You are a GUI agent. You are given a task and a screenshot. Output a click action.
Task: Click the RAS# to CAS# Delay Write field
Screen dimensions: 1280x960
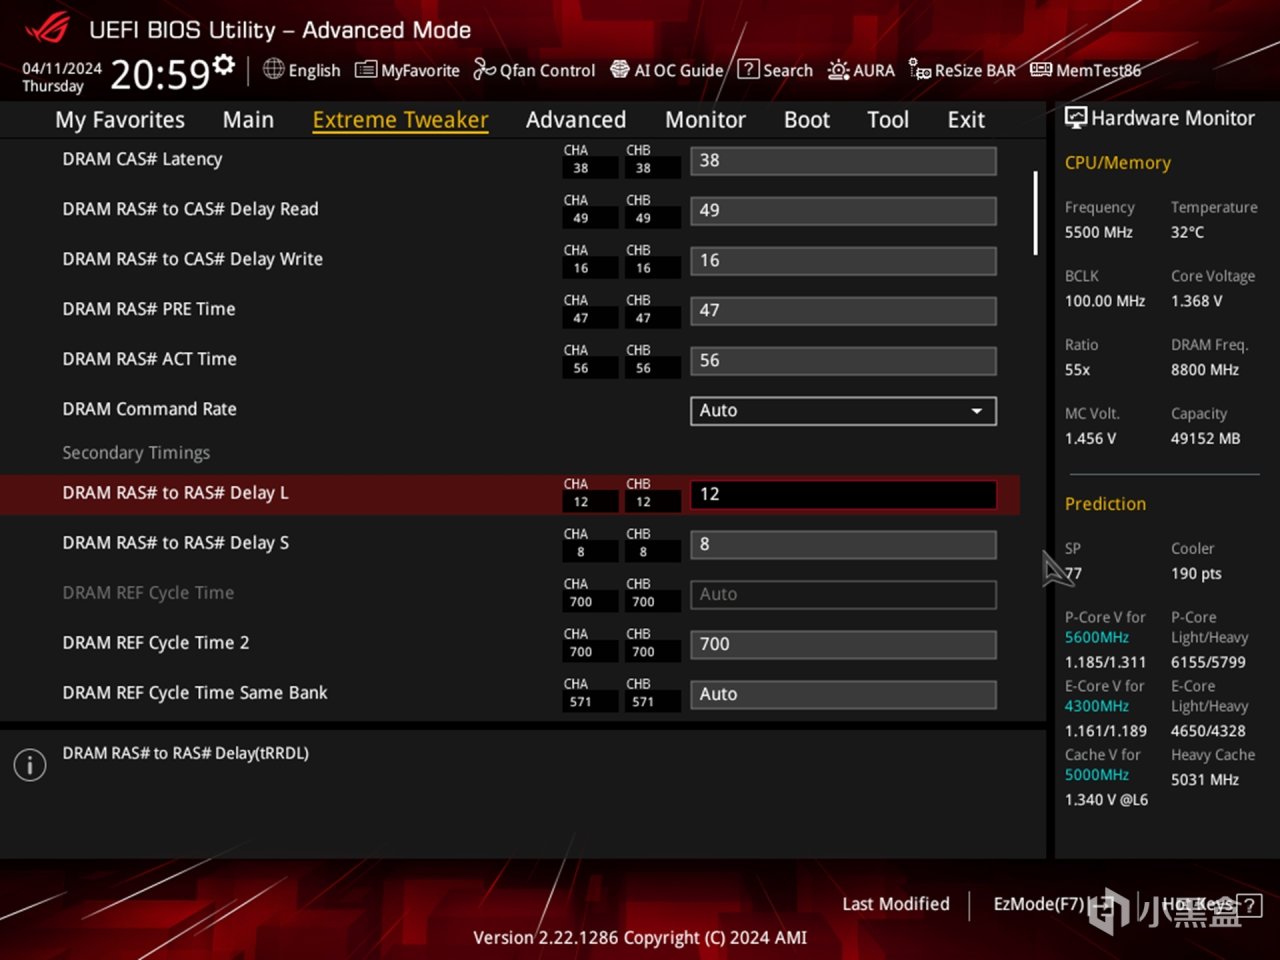coord(843,261)
